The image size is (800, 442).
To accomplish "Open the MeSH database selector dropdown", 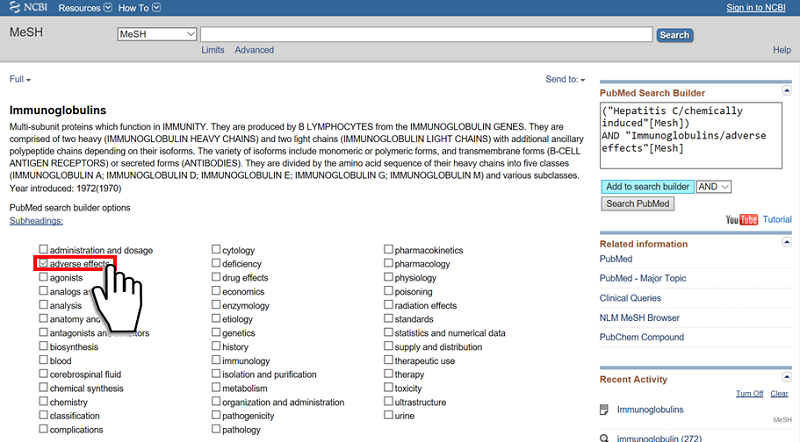I will click(x=157, y=34).
